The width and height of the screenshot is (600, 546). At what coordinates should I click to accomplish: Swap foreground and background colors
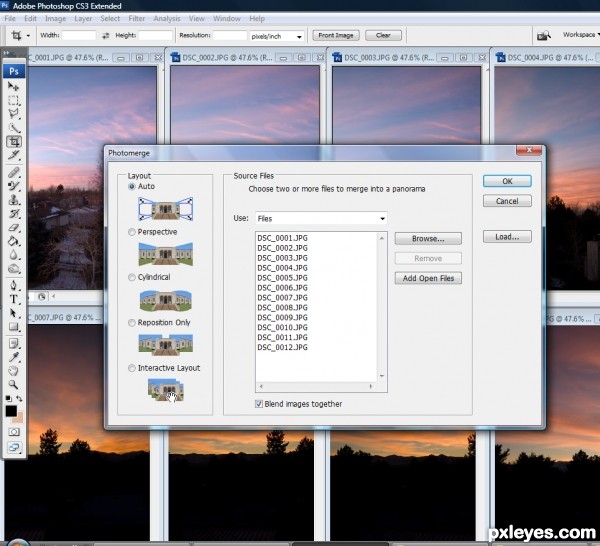19,399
